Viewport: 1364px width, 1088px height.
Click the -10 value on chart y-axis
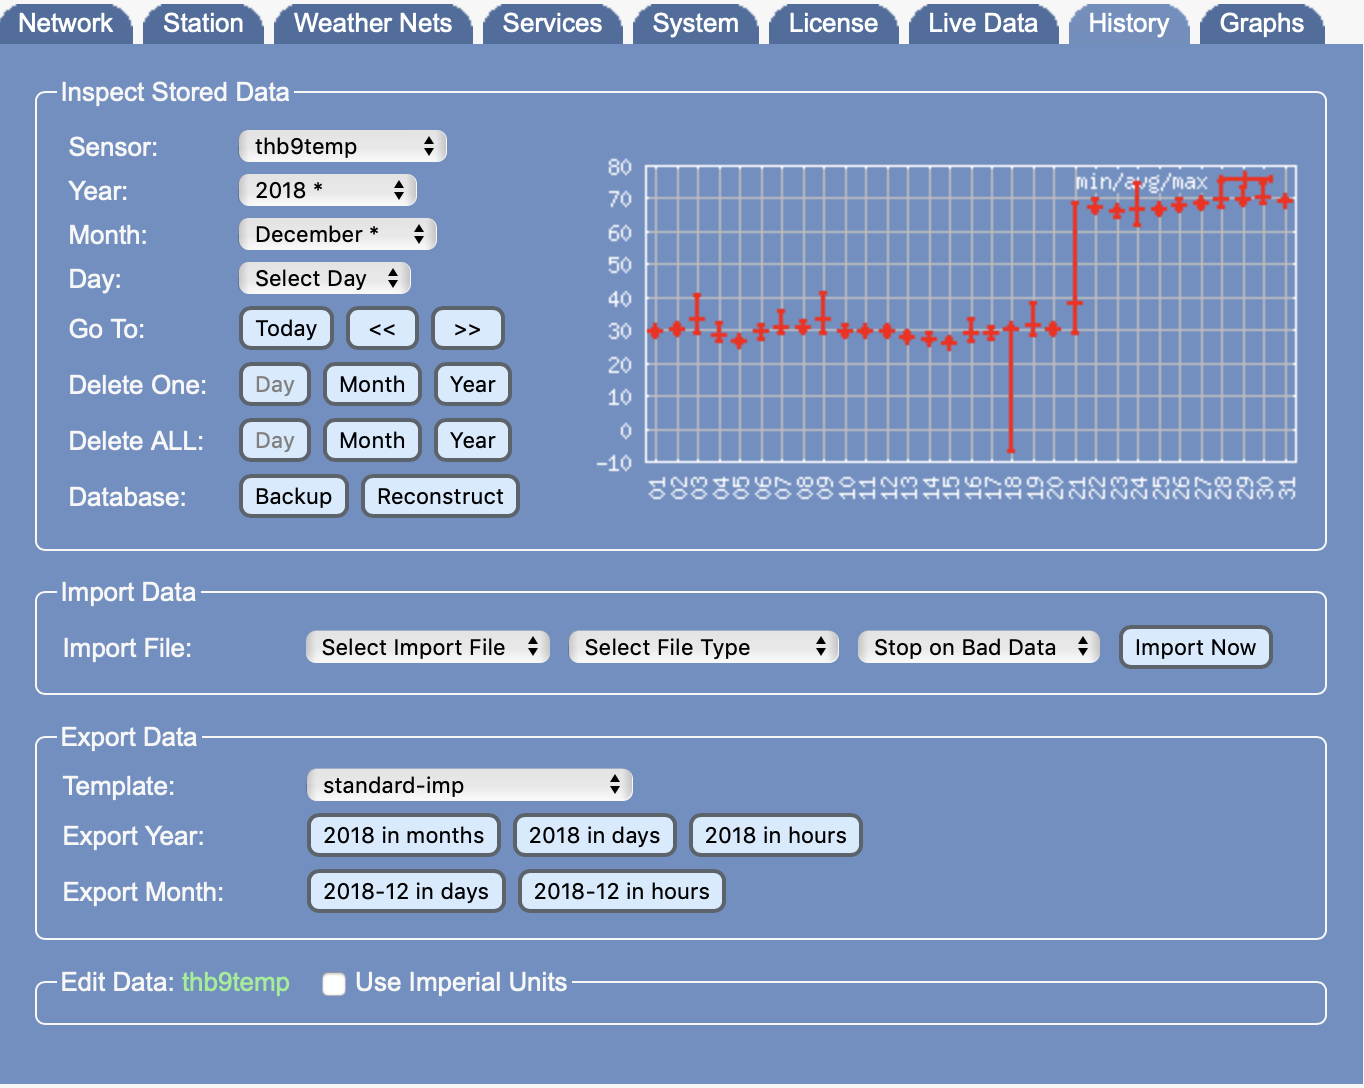(x=614, y=463)
